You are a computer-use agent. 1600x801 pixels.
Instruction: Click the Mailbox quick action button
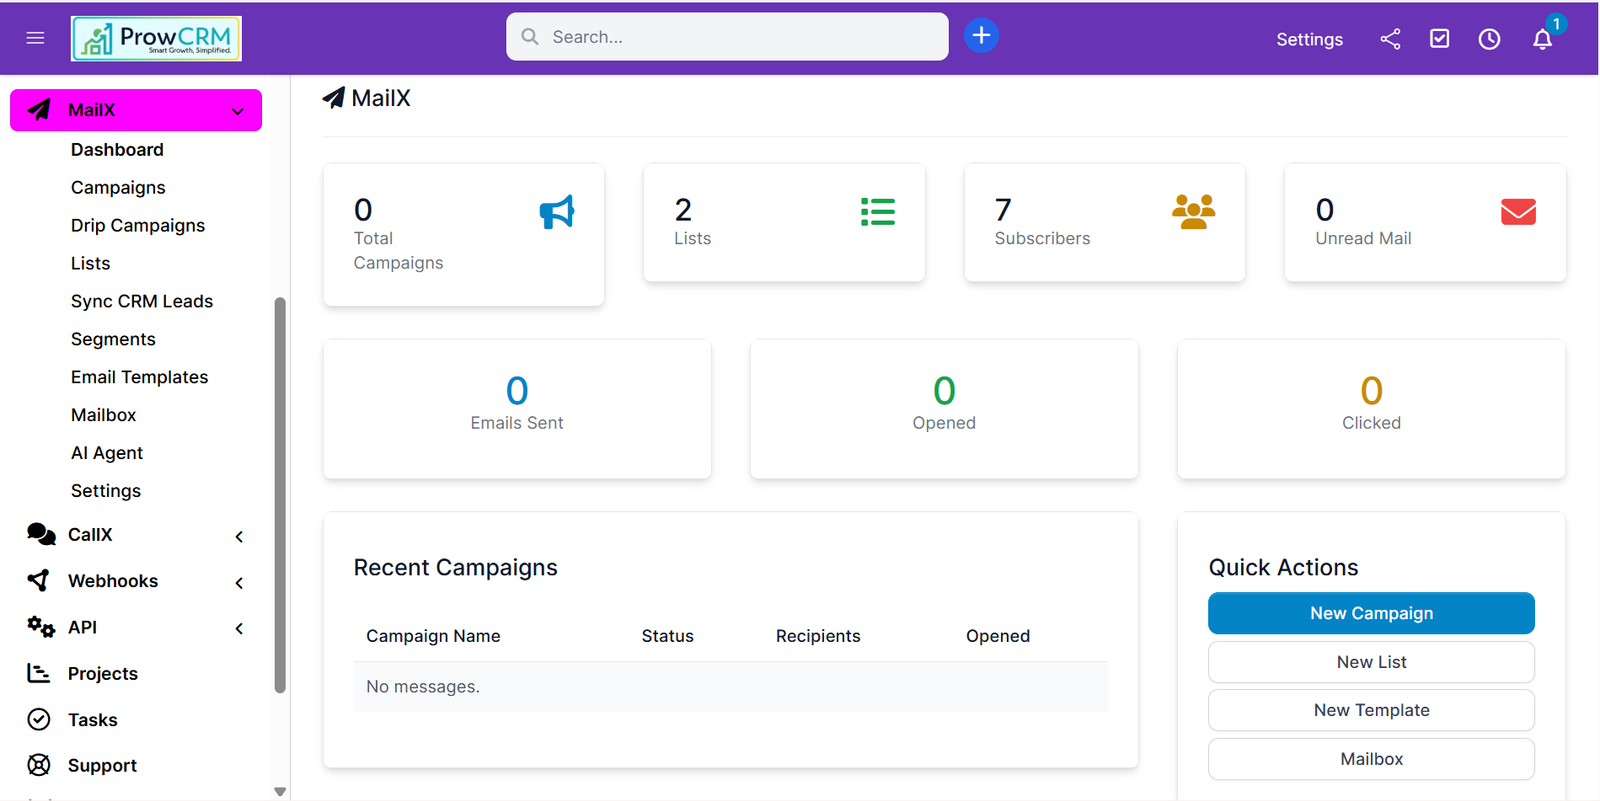click(x=1371, y=759)
